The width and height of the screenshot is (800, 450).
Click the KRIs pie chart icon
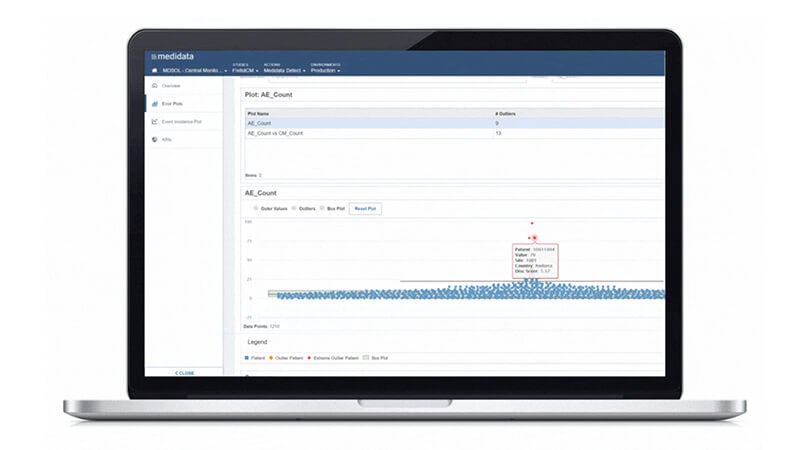(x=155, y=139)
